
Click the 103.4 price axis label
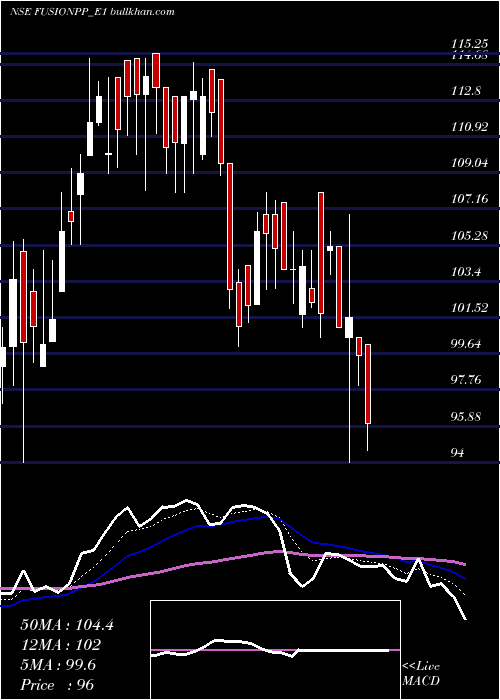tap(467, 272)
